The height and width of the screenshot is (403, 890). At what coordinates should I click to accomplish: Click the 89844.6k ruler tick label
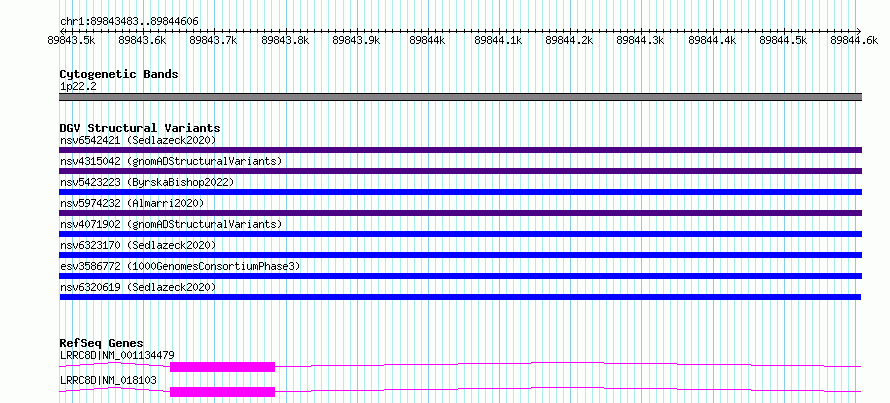(x=854, y=40)
